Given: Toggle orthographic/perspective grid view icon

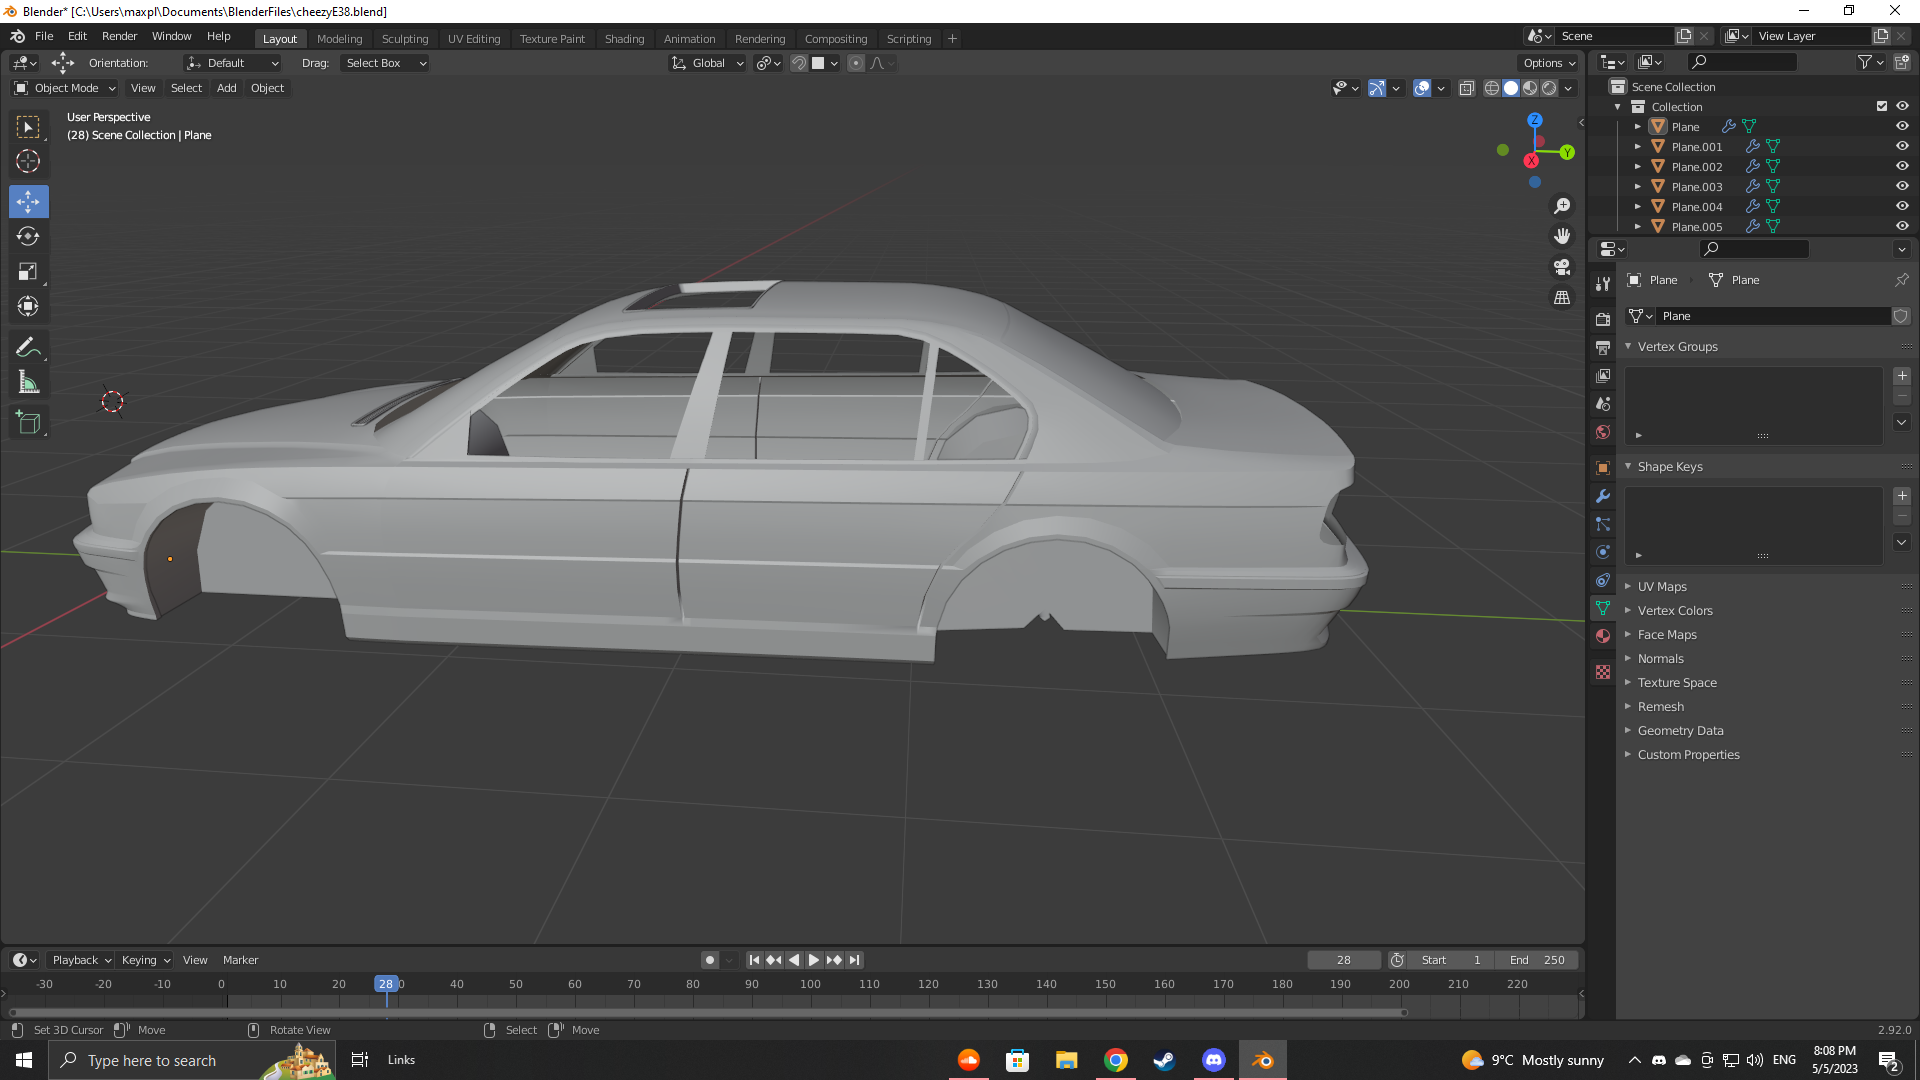Looking at the screenshot, I should (x=1562, y=298).
